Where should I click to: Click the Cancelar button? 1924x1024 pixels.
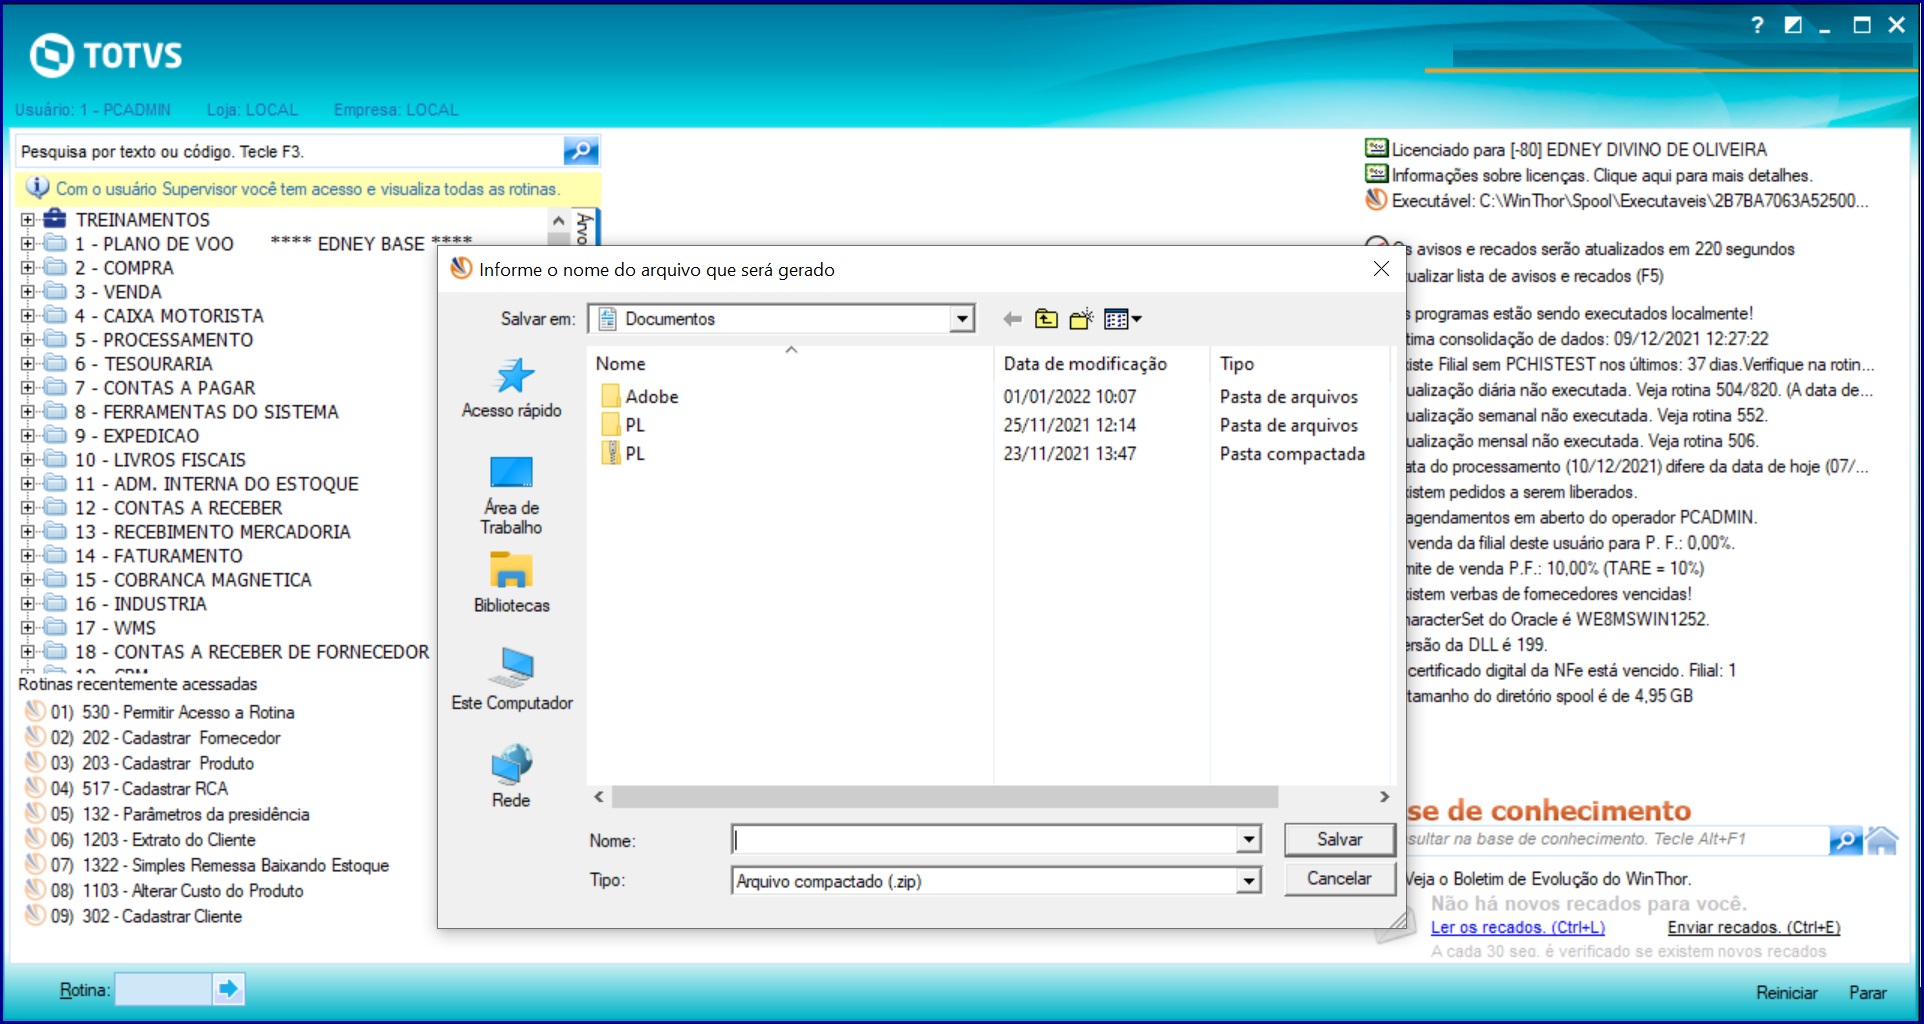(x=1339, y=878)
